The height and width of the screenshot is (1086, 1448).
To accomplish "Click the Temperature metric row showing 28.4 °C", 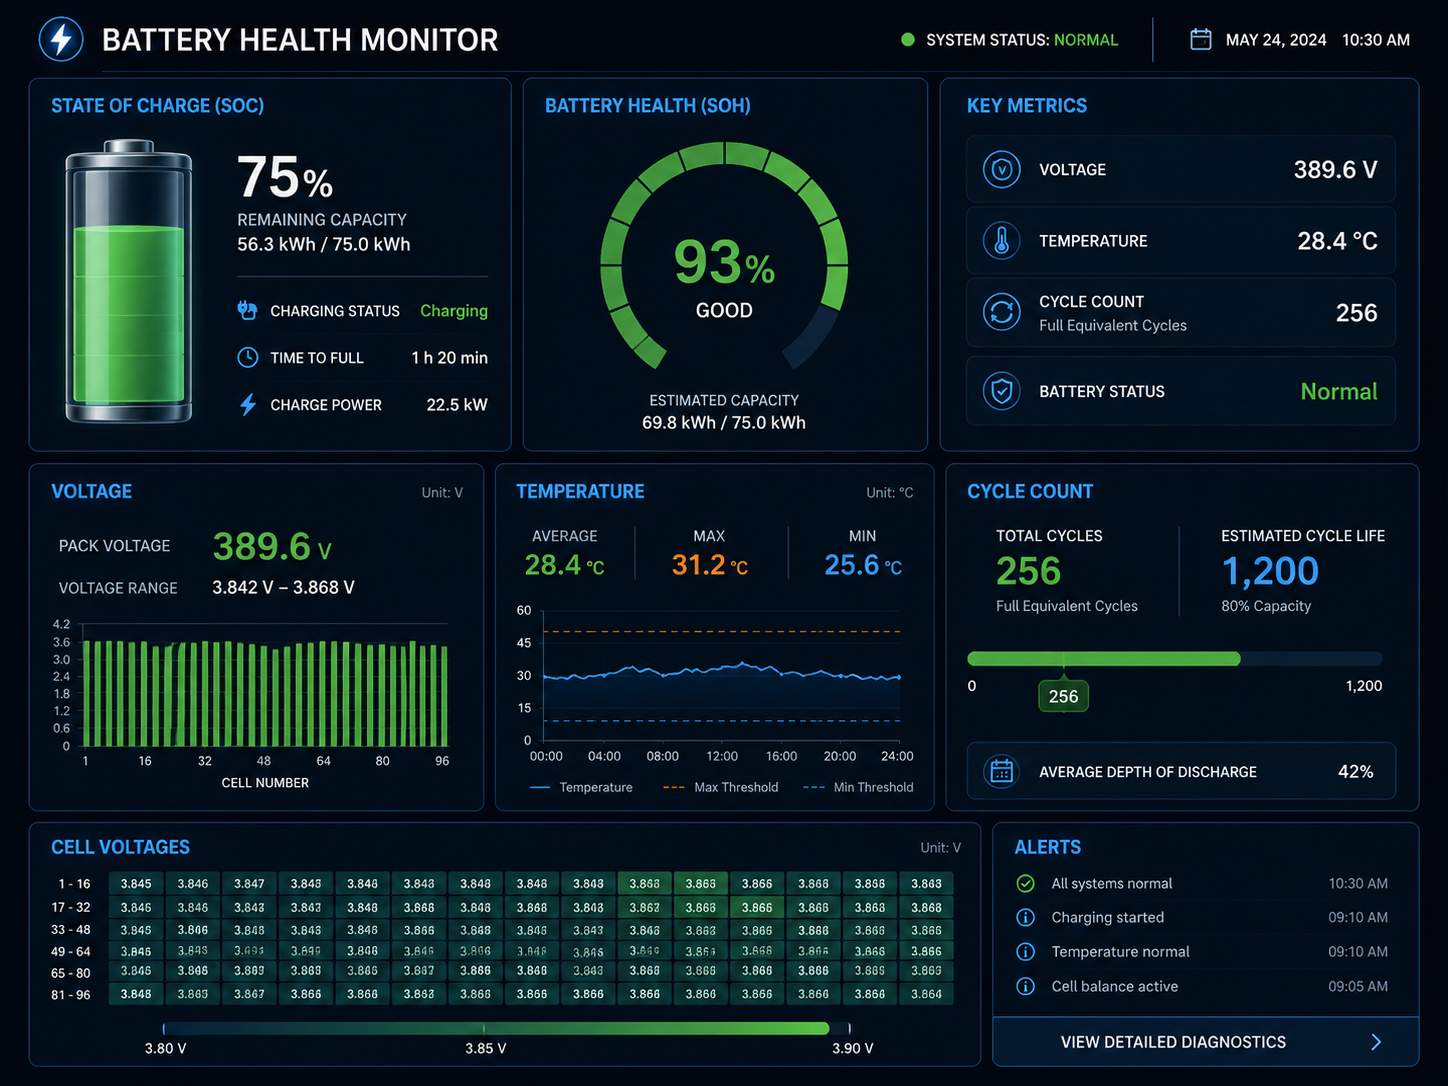I will click(1180, 241).
